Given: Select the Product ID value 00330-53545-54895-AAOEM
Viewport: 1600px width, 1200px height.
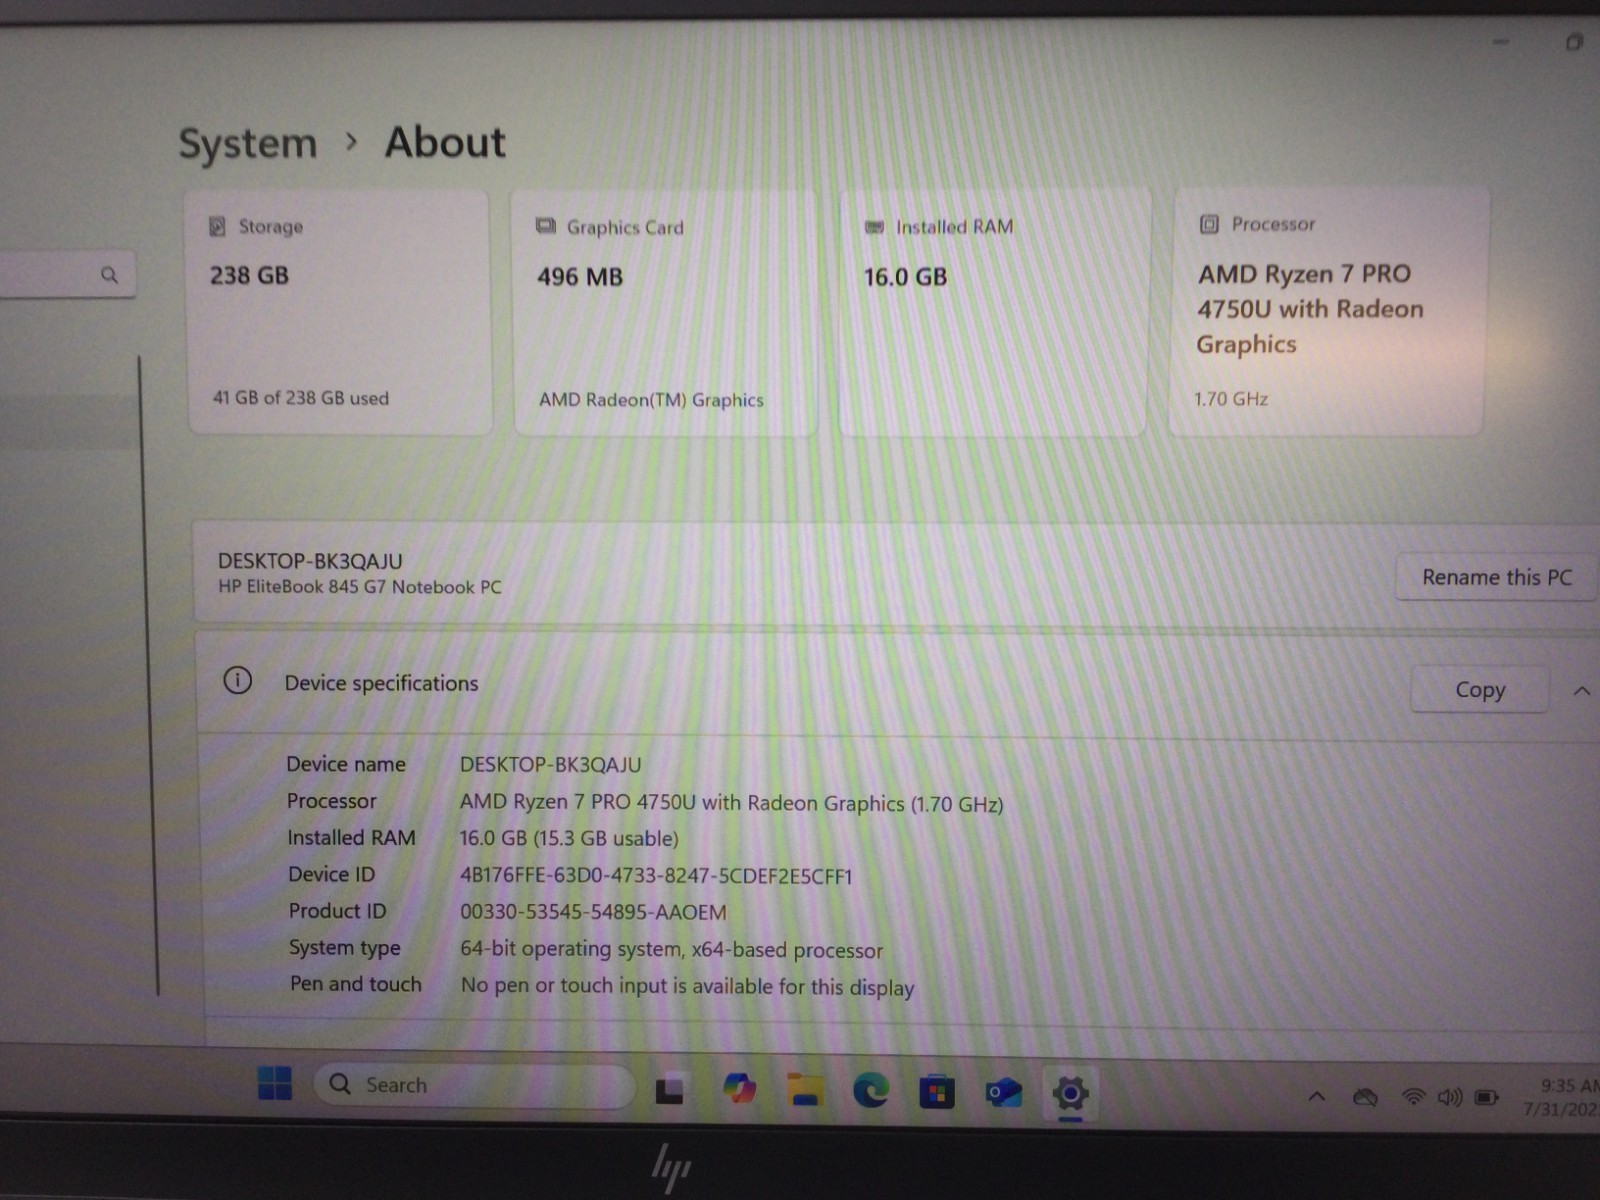Looking at the screenshot, I should coord(593,912).
